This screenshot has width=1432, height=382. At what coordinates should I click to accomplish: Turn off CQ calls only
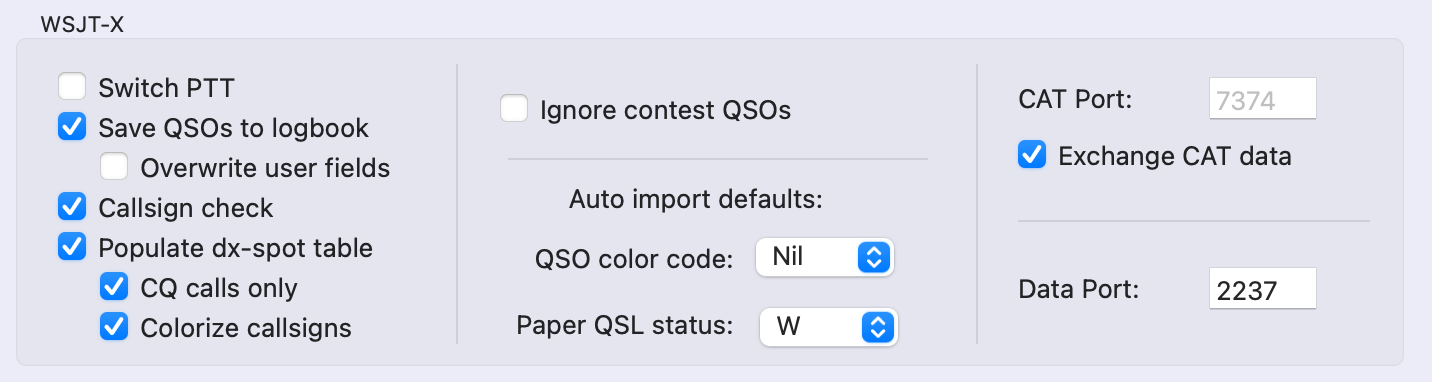114,287
